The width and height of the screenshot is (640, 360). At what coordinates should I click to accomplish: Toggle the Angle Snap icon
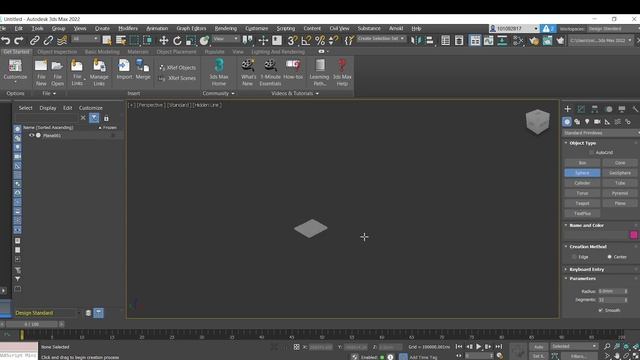(x=306, y=40)
